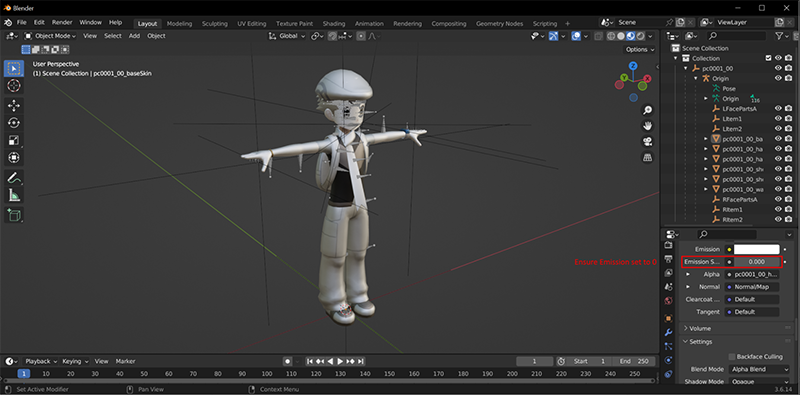
Task: Expand Normal input triangle
Action: 688,287
